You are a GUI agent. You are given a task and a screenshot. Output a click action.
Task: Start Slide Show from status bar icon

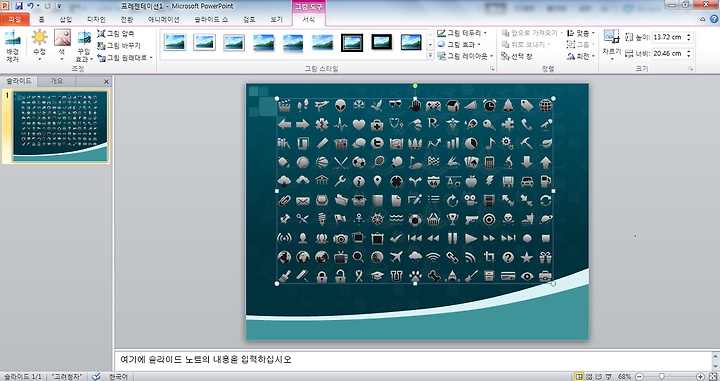(x=609, y=376)
